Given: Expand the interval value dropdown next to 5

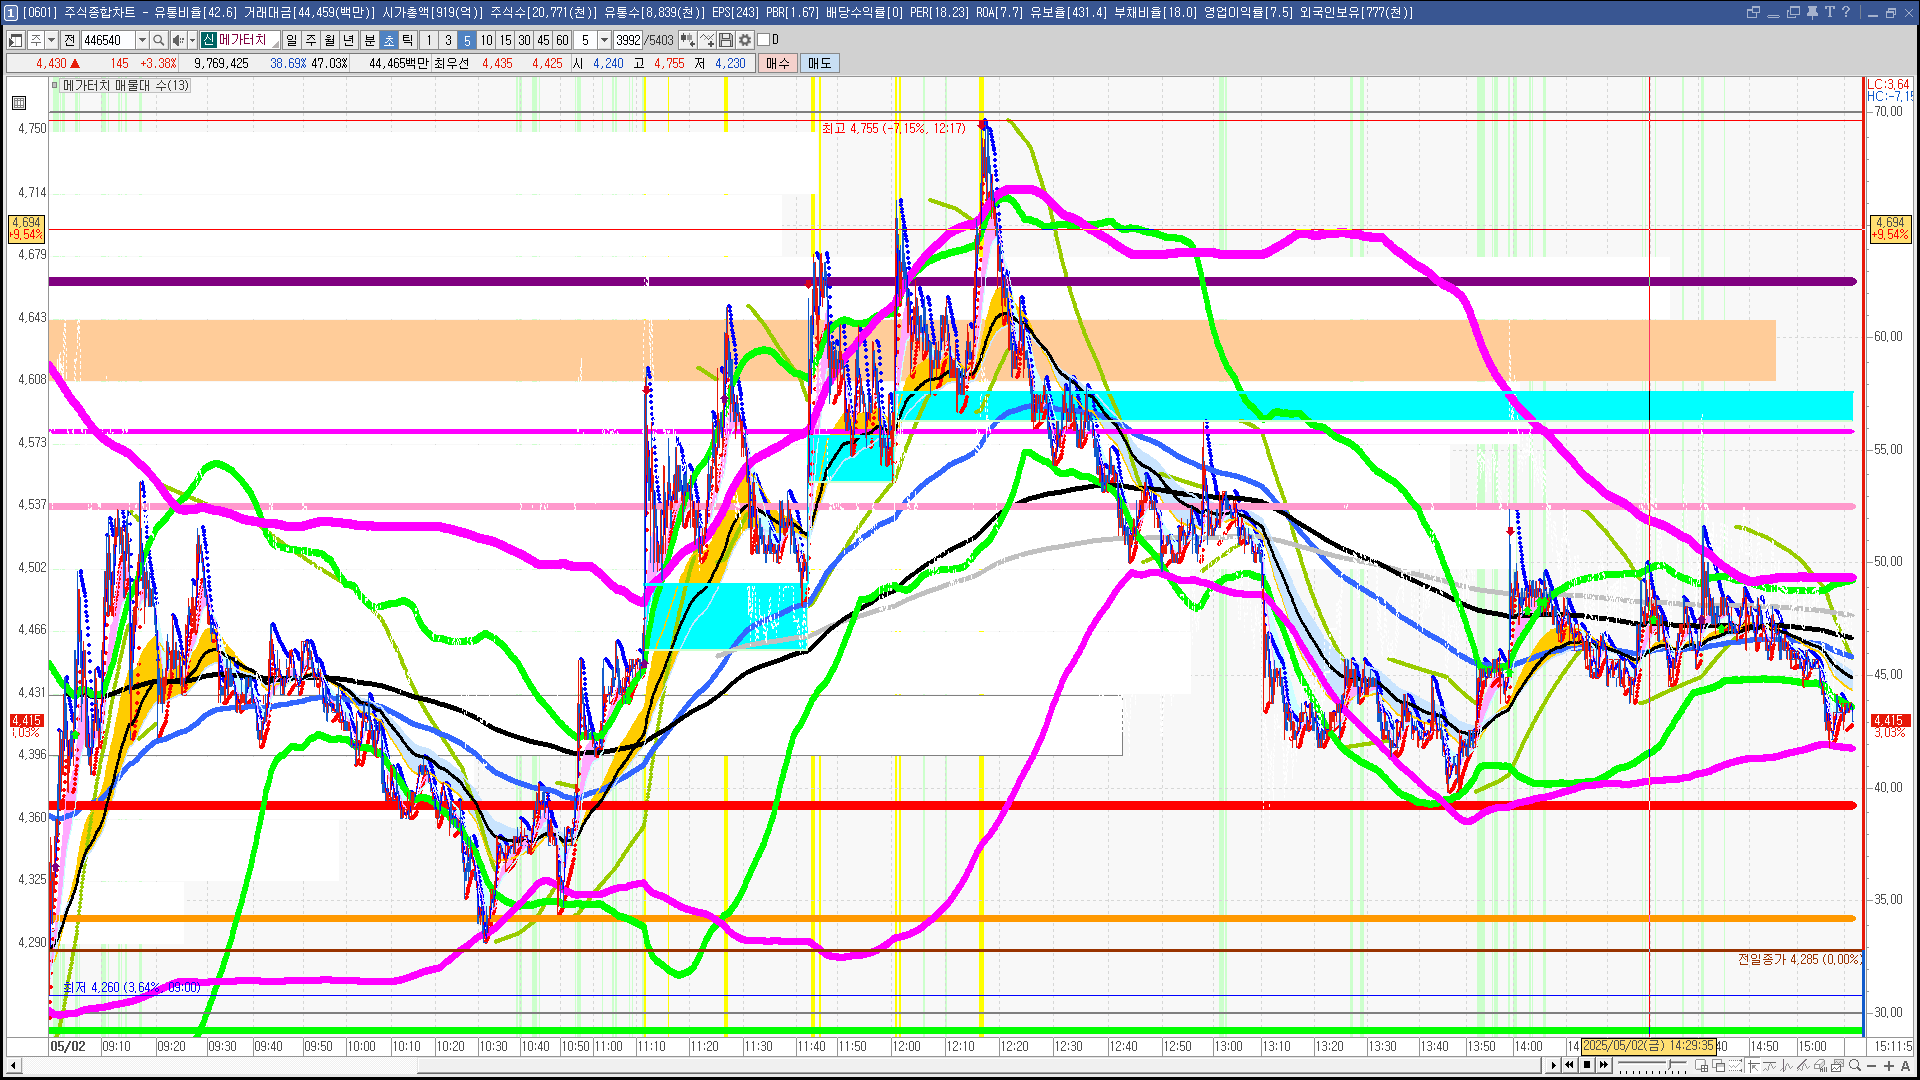Looking at the screenshot, I should 604,40.
